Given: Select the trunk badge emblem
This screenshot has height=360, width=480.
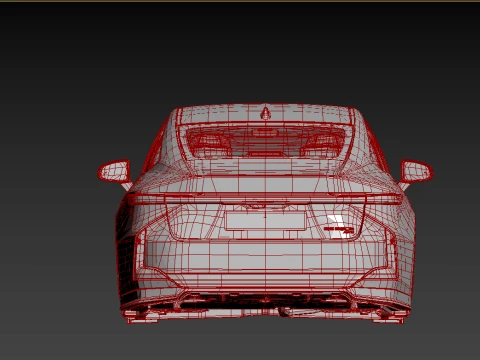Looking at the screenshot, I should tap(339, 229).
